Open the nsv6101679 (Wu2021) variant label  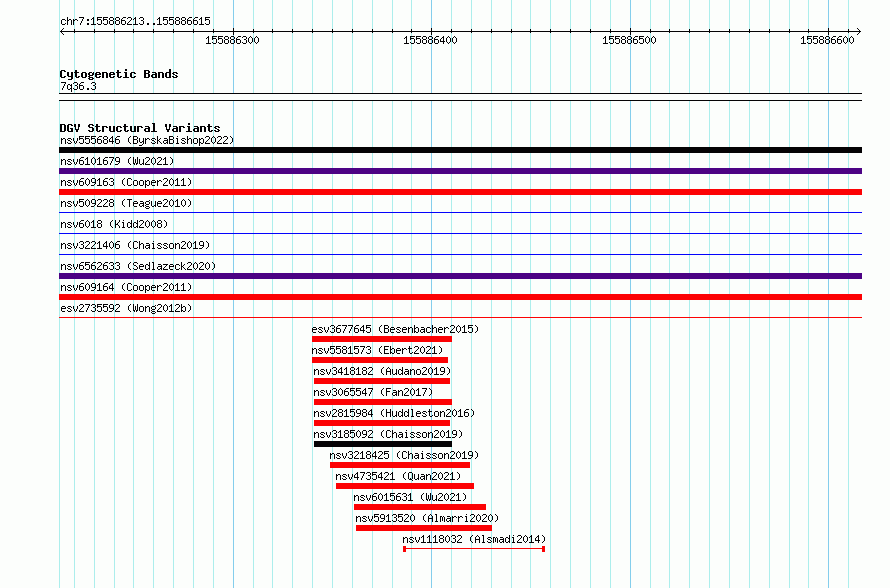click(117, 161)
